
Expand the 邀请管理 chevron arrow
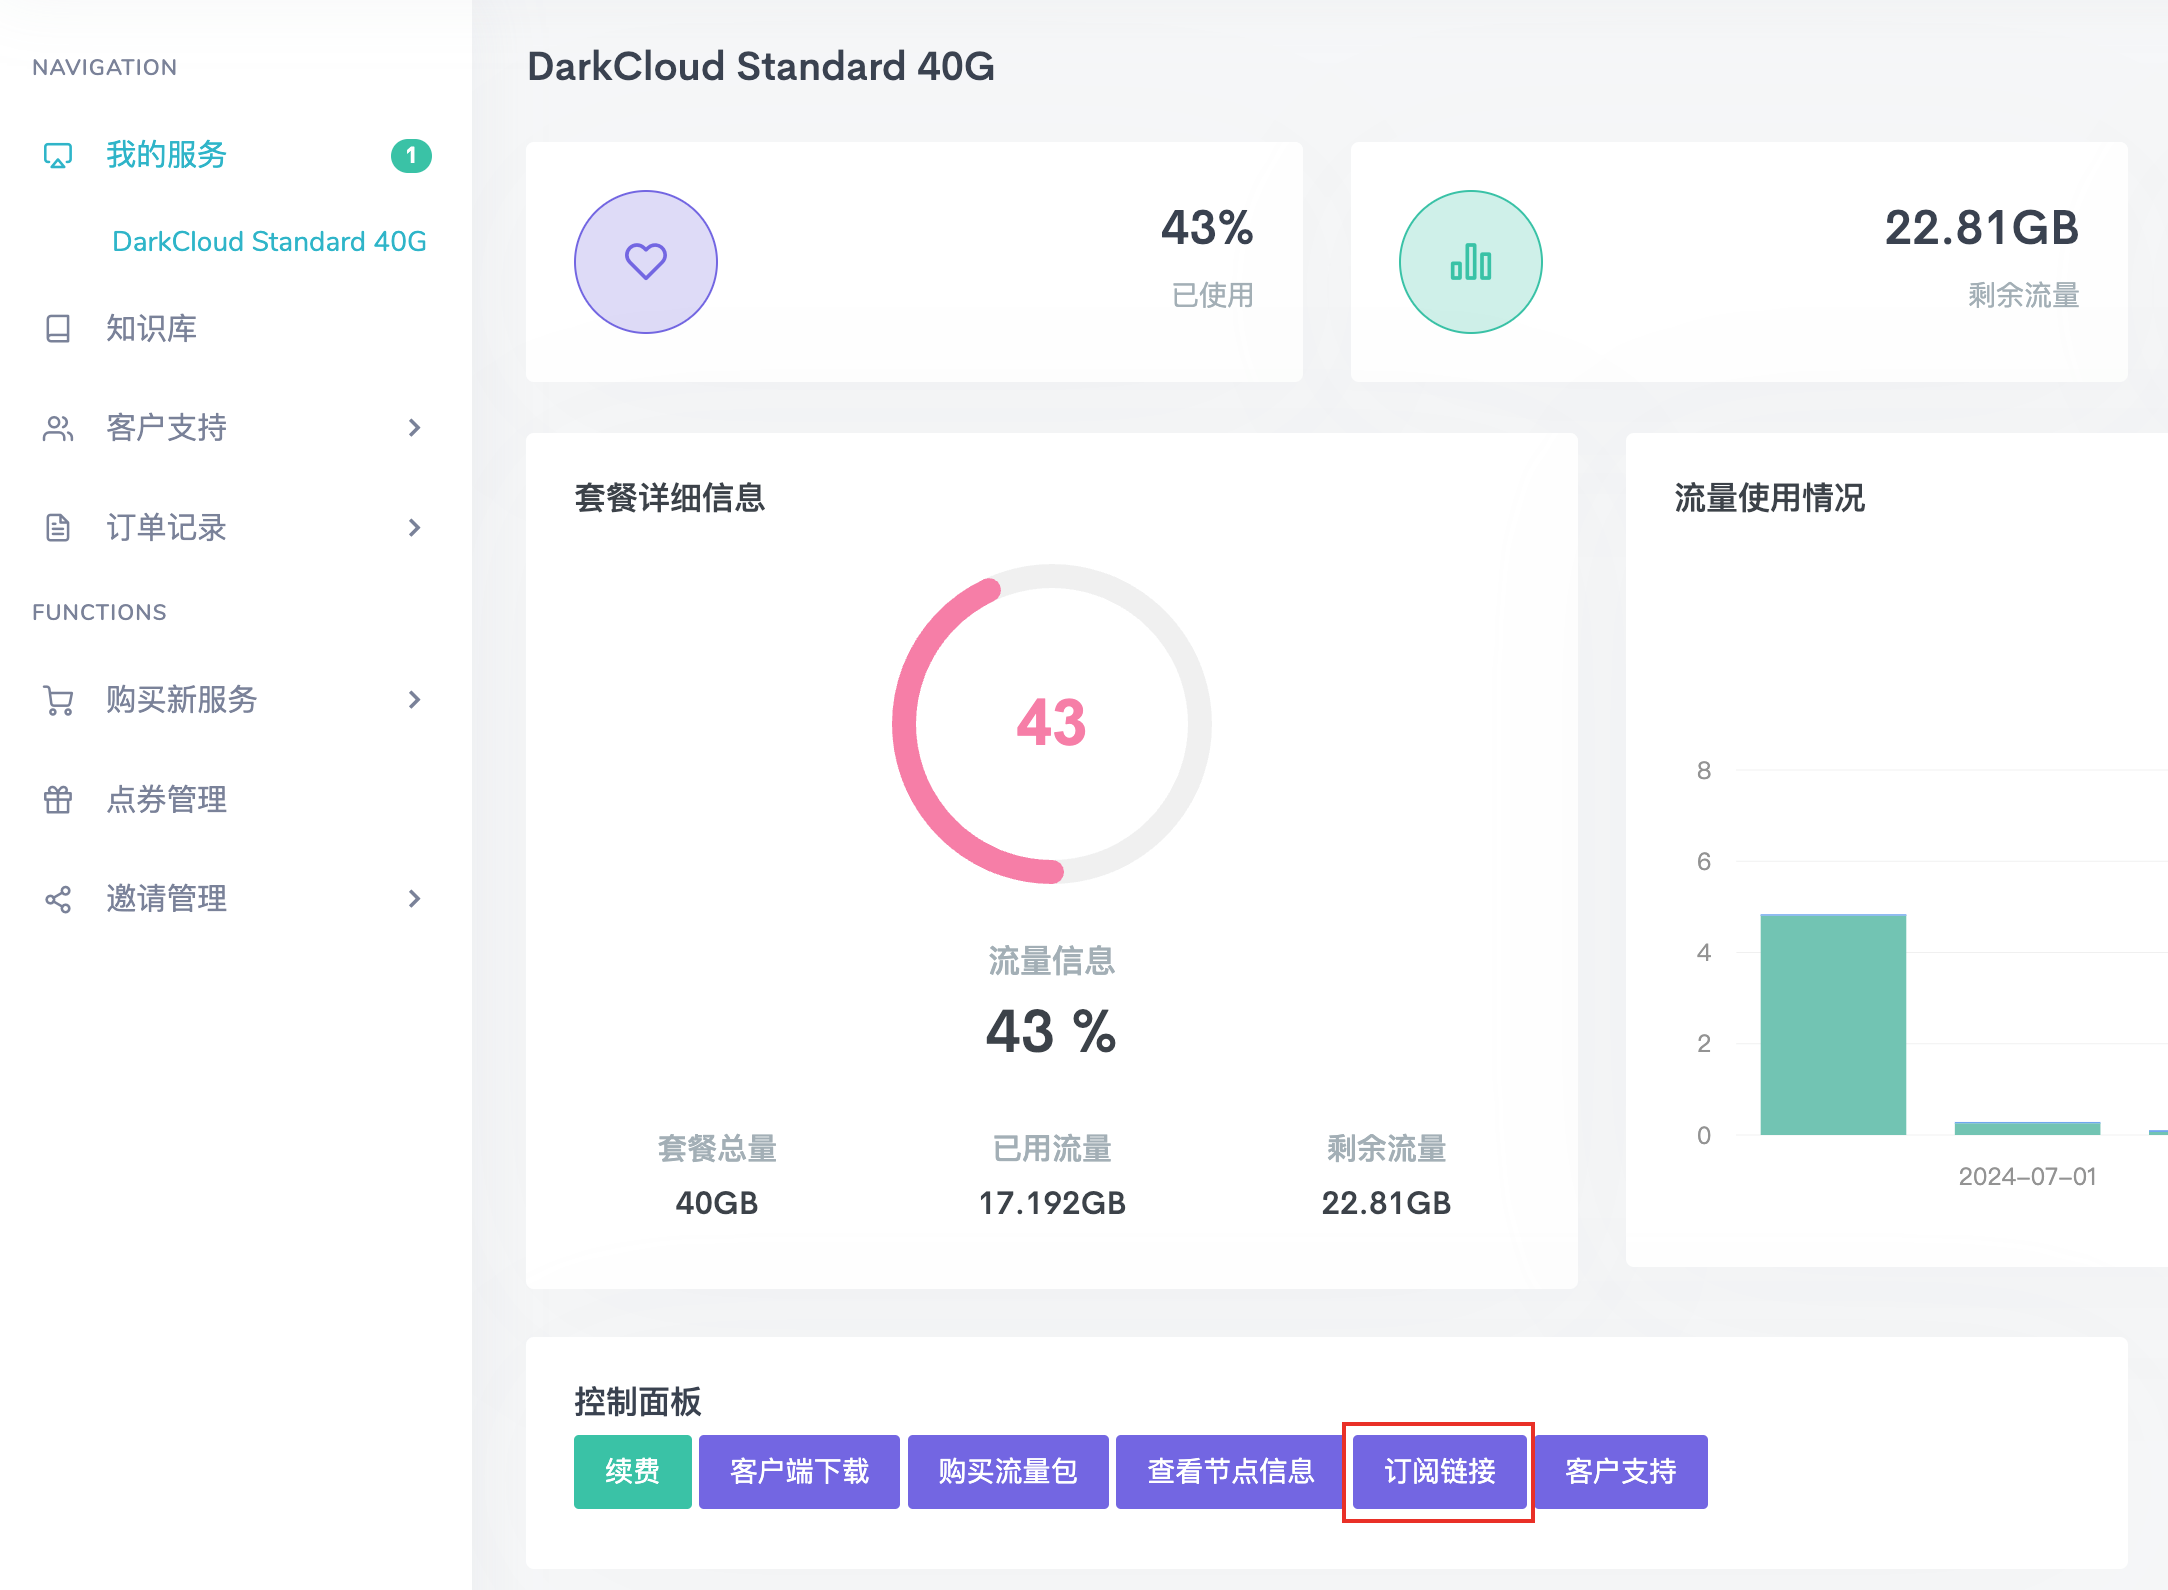coord(414,899)
